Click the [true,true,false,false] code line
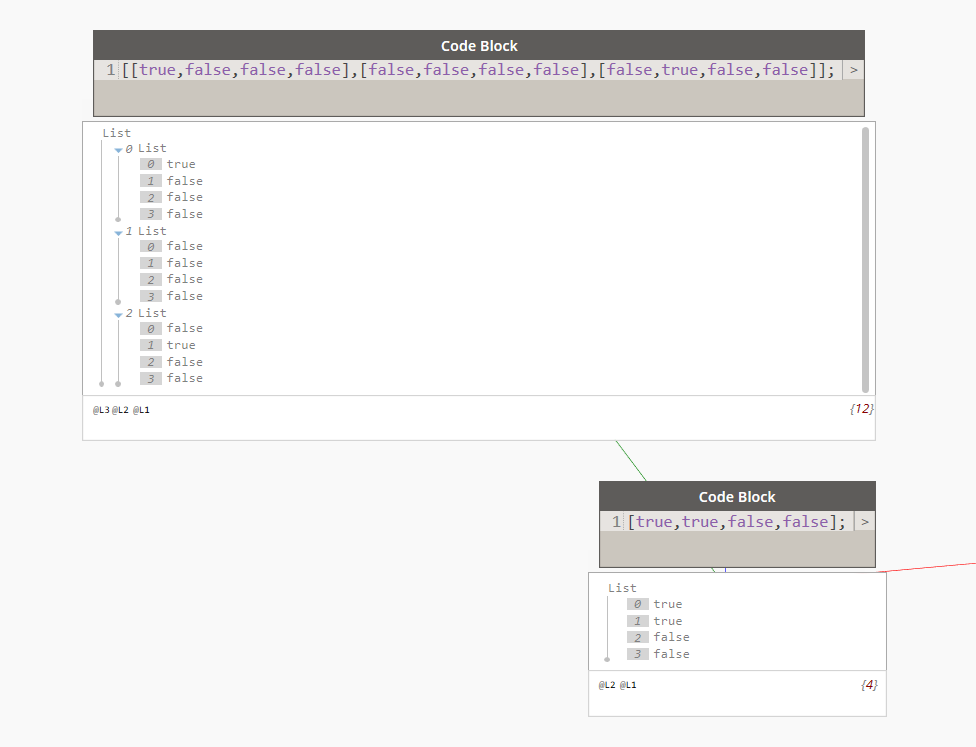Screen dimensions: 976x747 coord(737,522)
